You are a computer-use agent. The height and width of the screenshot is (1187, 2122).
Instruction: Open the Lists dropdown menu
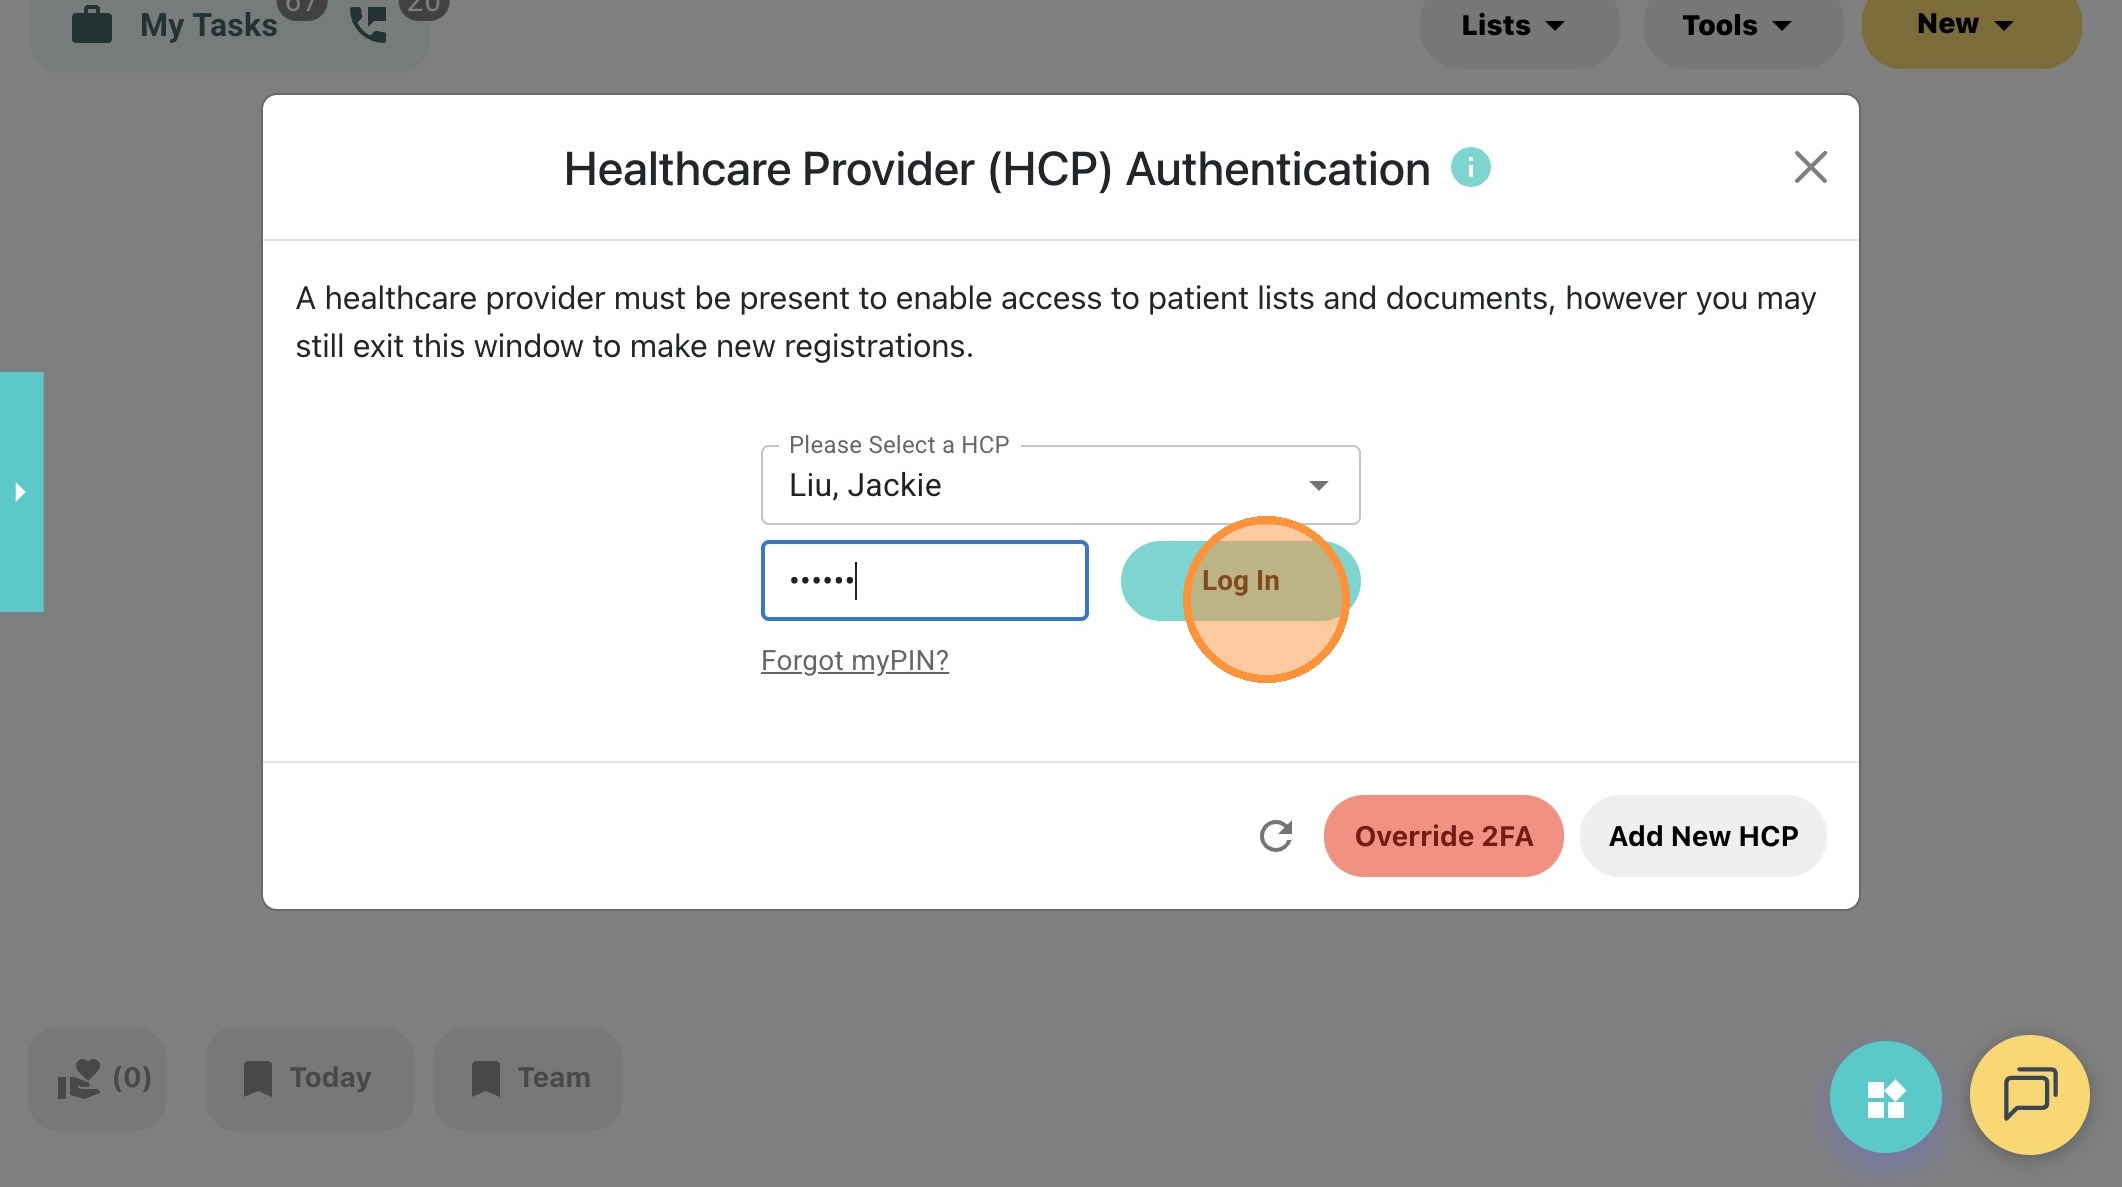click(1513, 25)
